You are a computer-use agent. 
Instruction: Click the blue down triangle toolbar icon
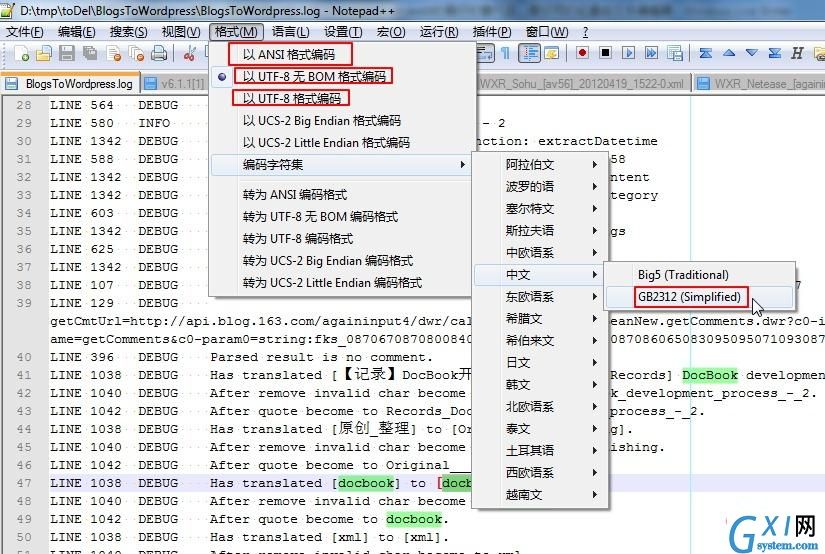pos(752,53)
